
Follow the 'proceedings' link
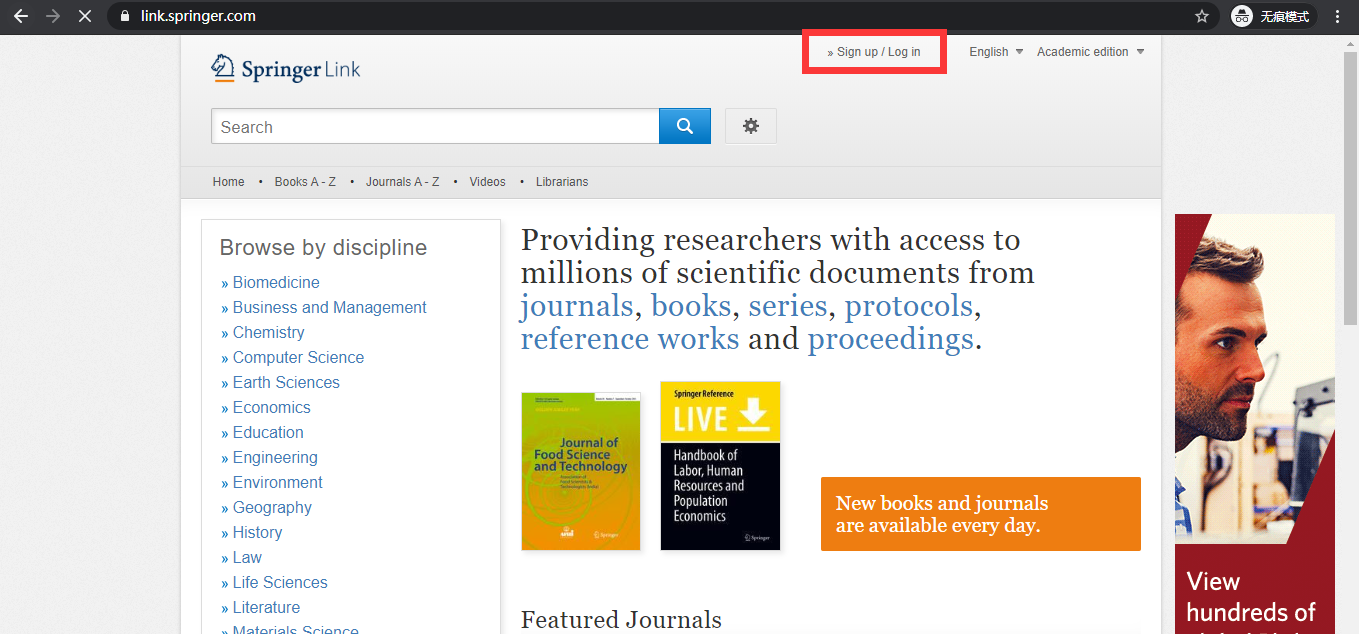click(890, 339)
